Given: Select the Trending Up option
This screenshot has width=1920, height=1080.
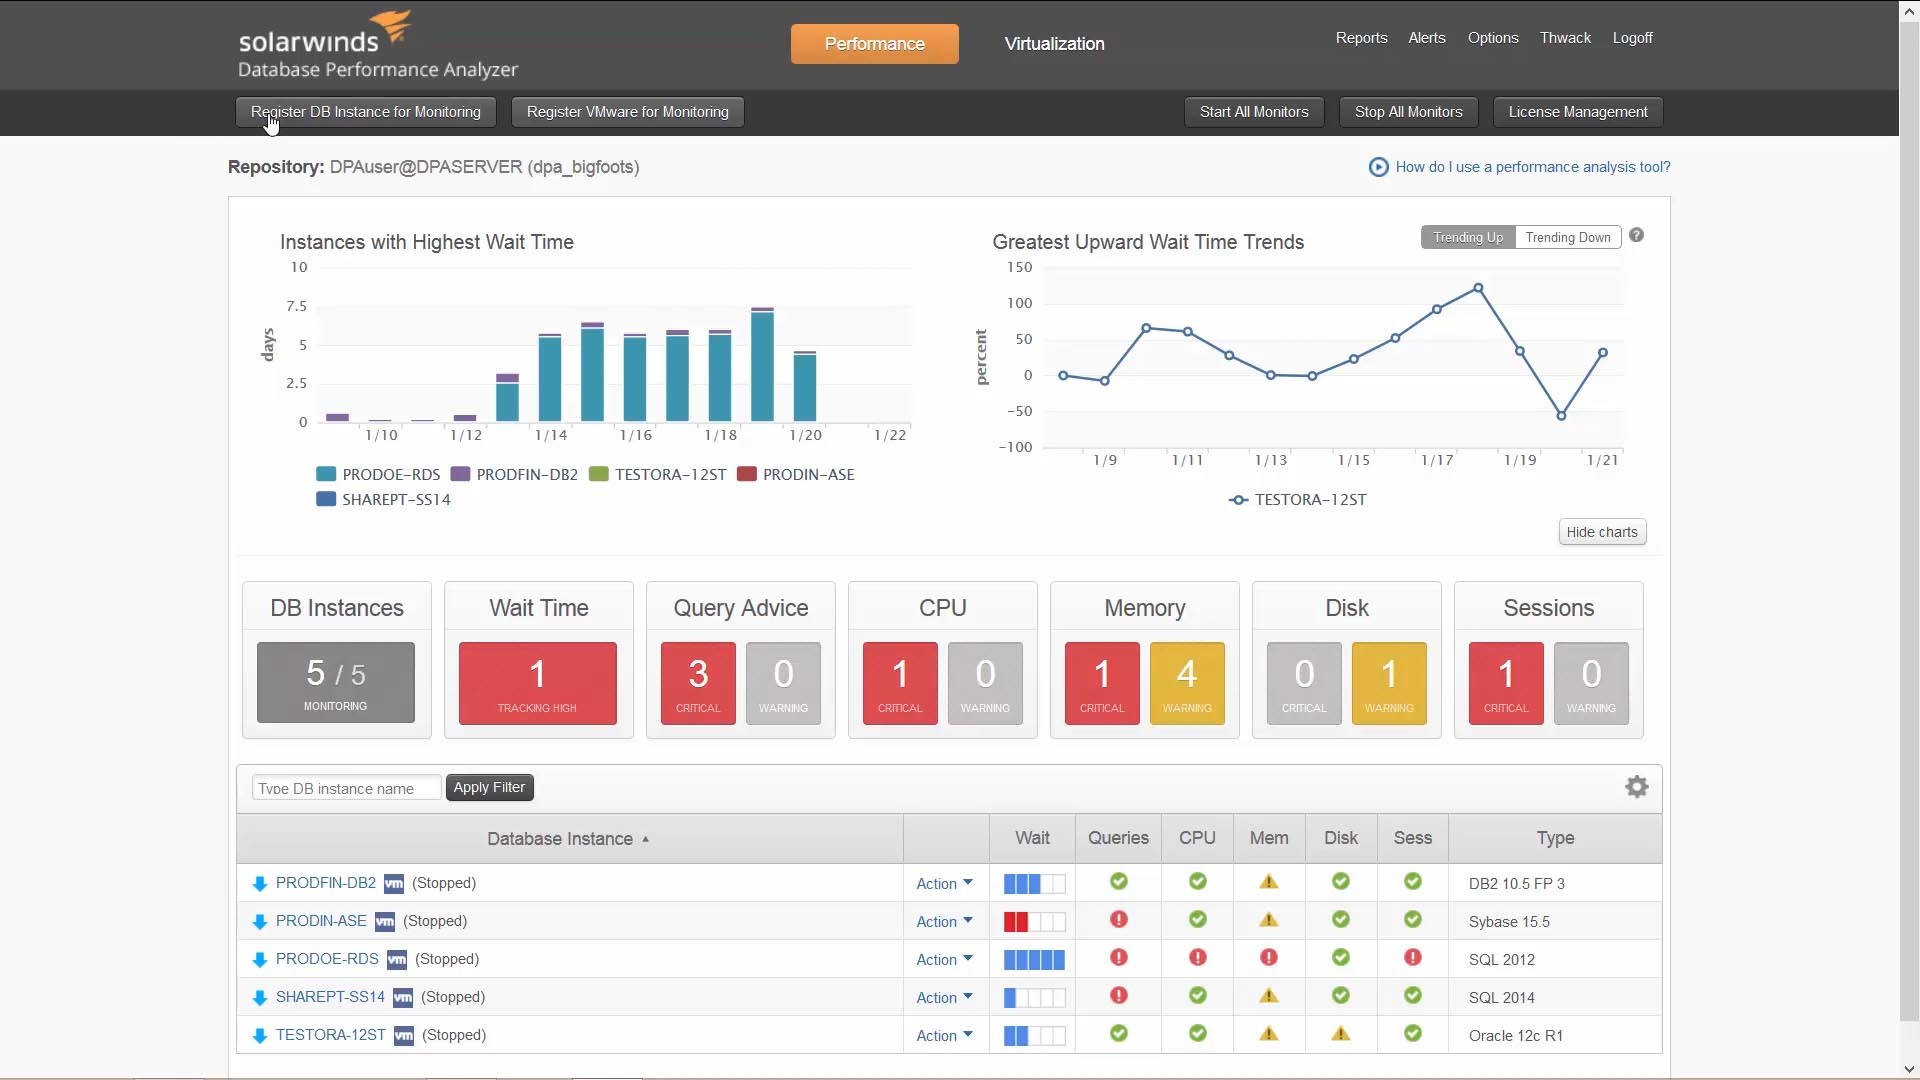Looking at the screenshot, I should pyautogui.click(x=1467, y=237).
